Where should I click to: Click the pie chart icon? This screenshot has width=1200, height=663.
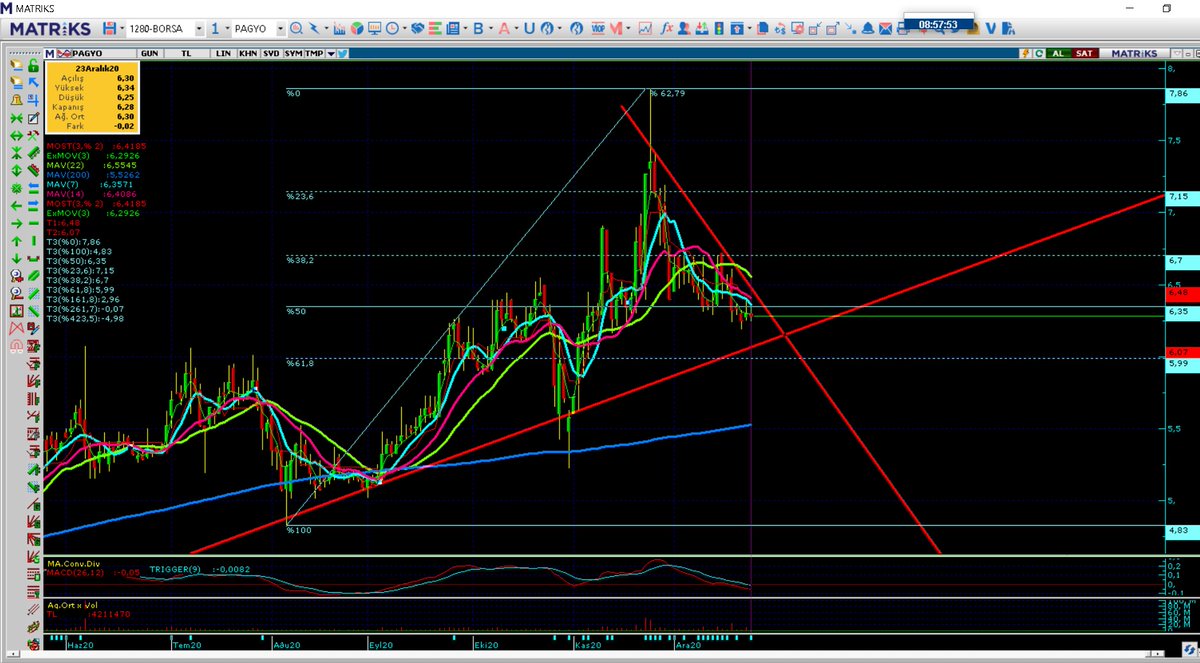356,28
